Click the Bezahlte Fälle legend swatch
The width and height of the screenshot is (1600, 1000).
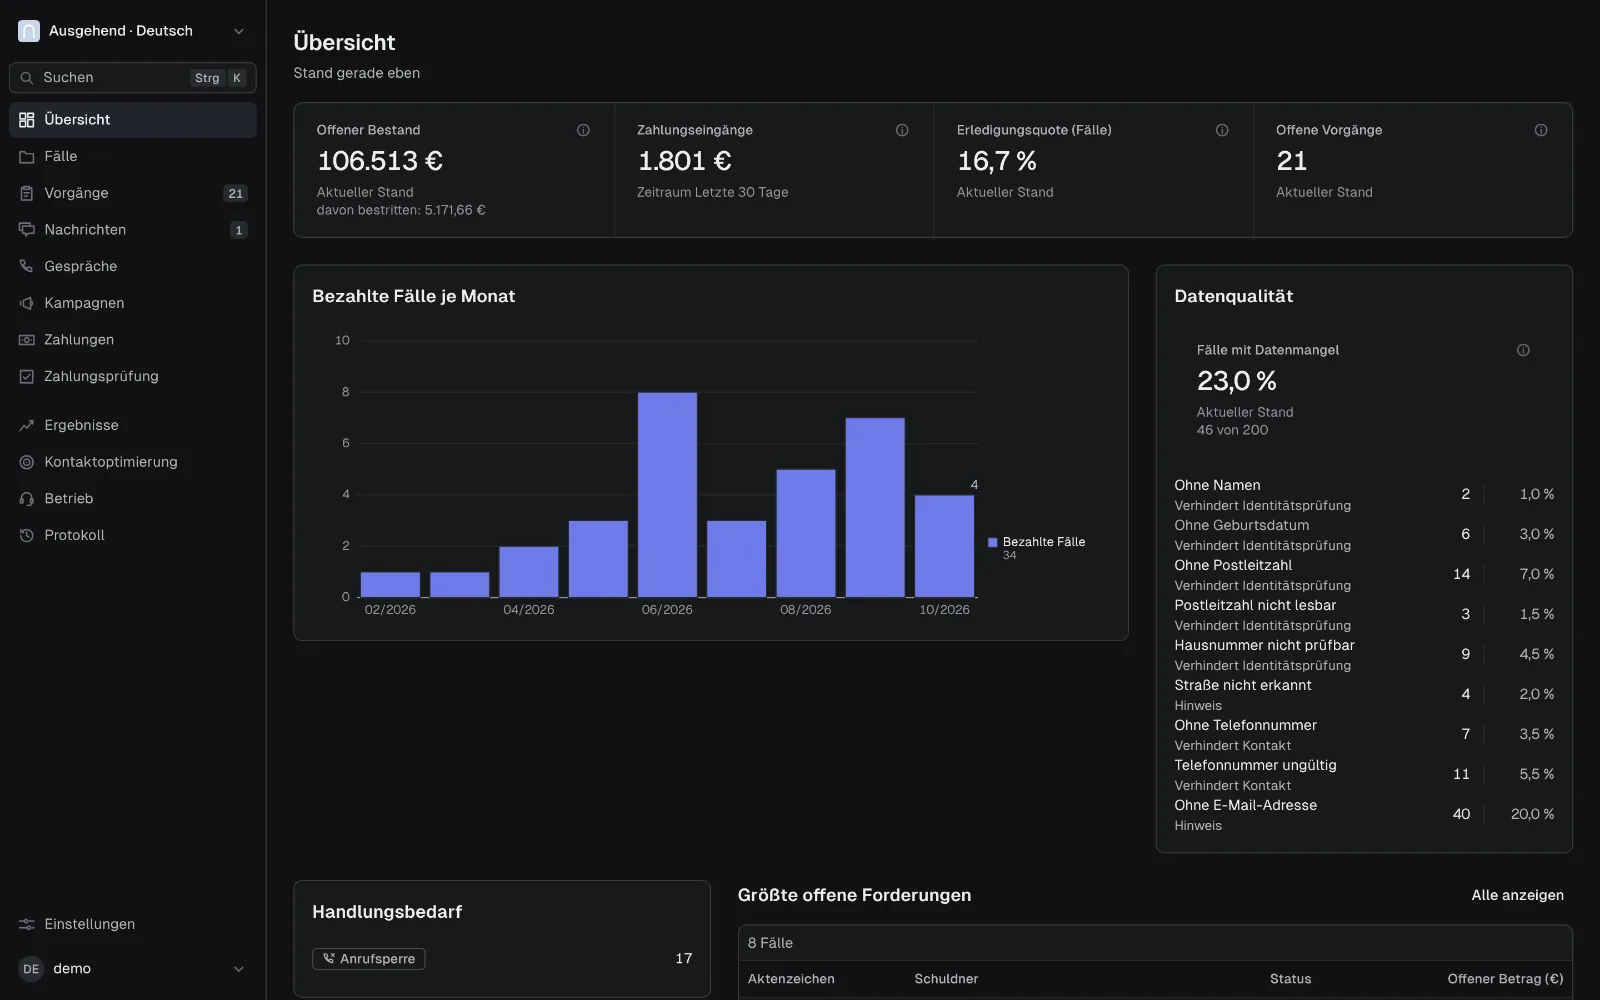993,542
